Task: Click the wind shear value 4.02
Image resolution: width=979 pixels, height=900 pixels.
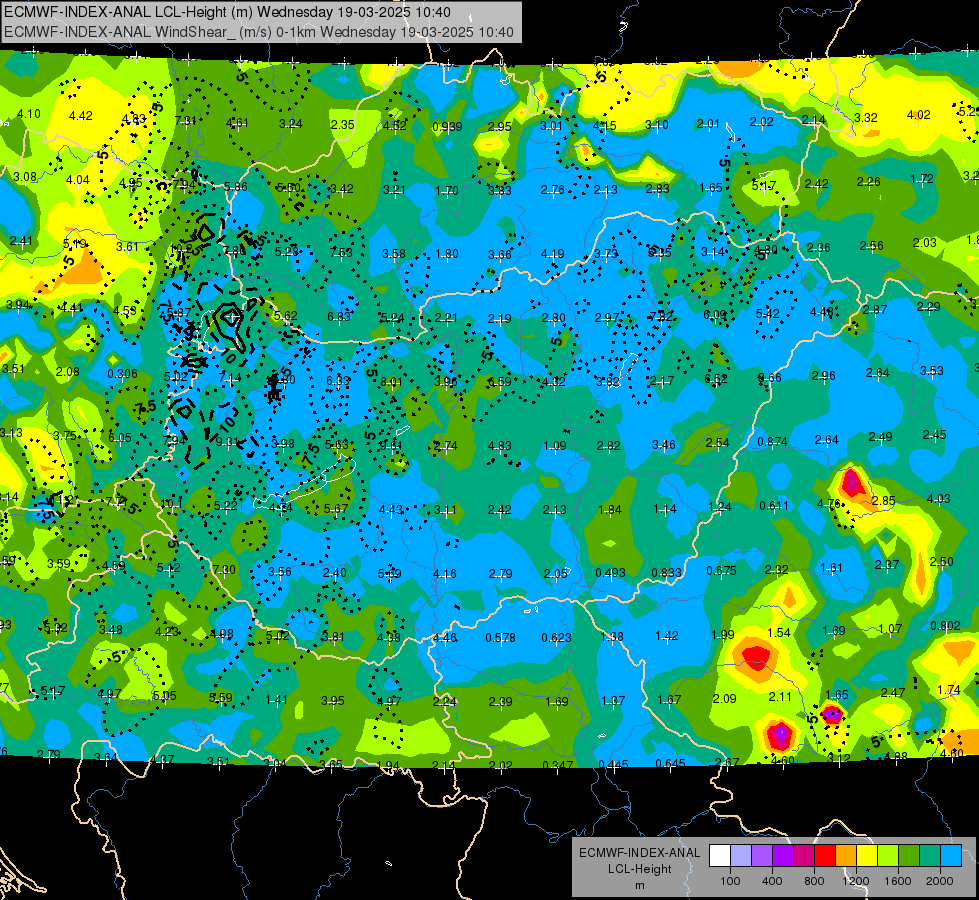Action: (x=918, y=115)
